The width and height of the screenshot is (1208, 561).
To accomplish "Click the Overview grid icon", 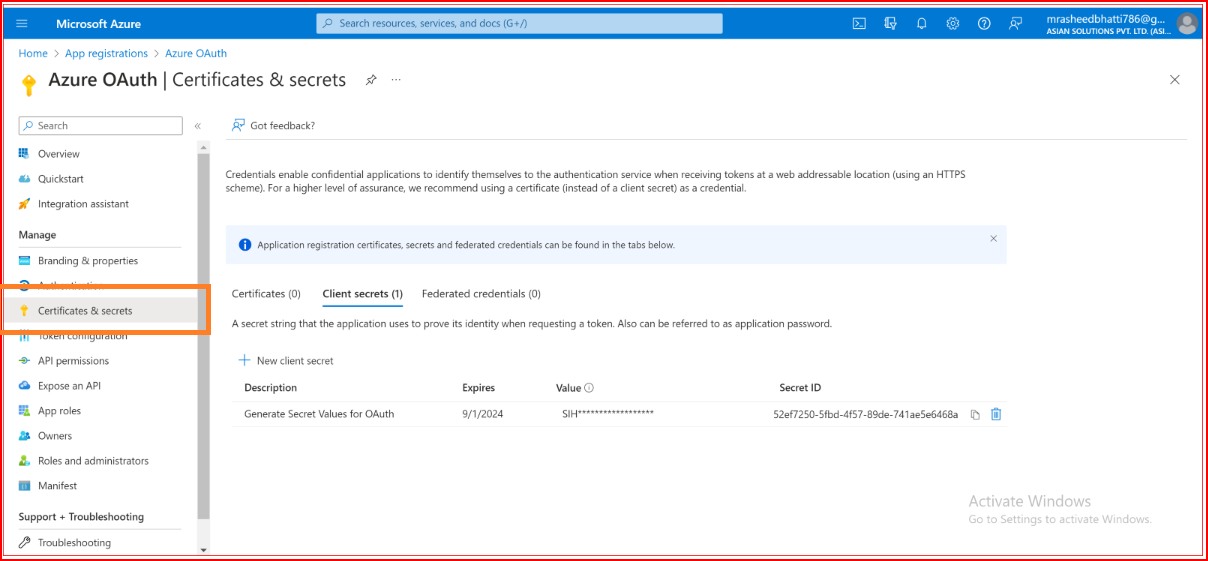I will [x=24, y=154].
